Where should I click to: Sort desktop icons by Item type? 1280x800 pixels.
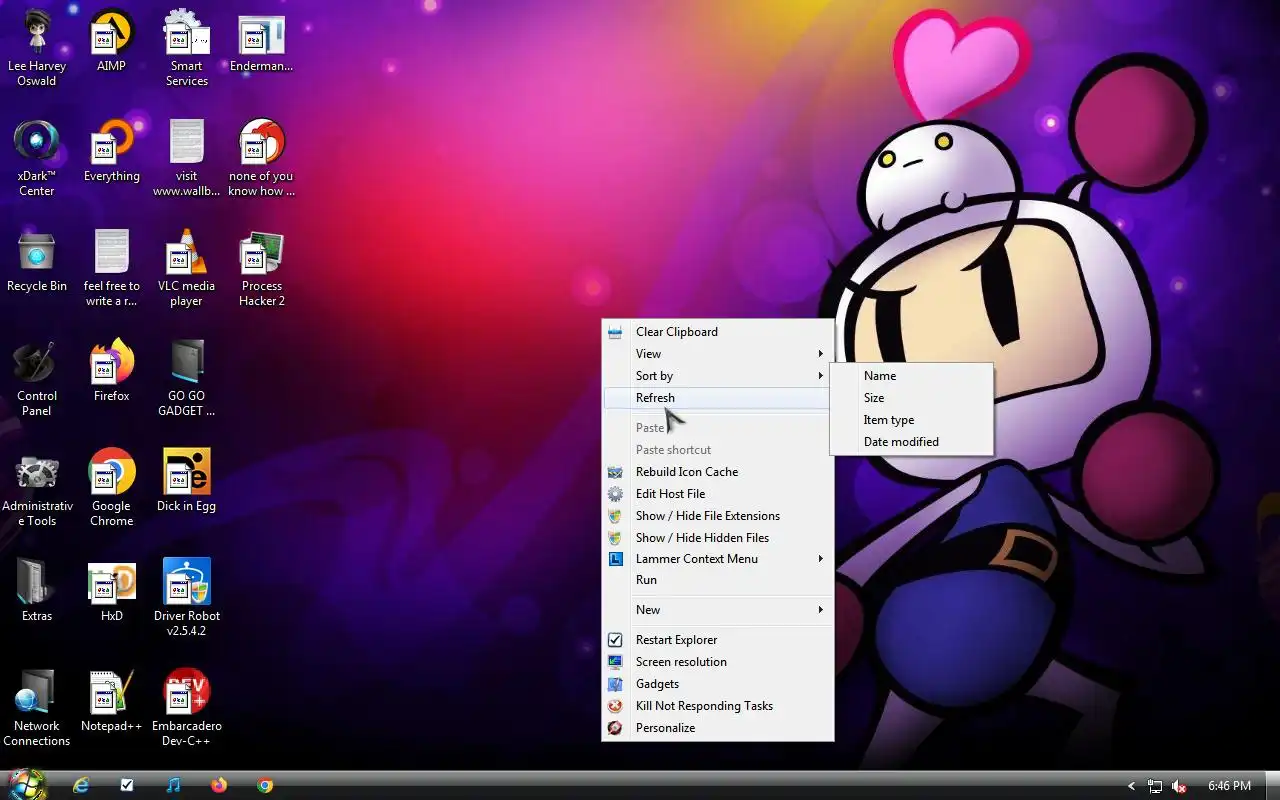912,420
